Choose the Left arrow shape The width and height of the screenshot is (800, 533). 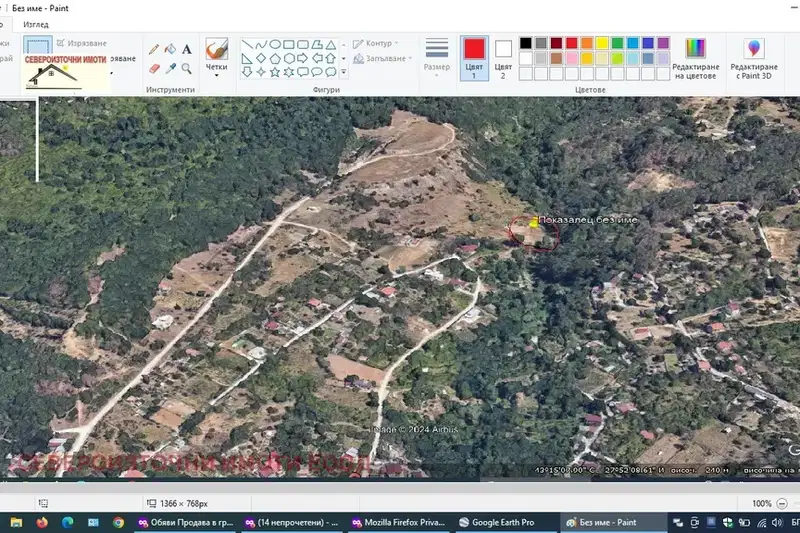click(x=317, y=59)
